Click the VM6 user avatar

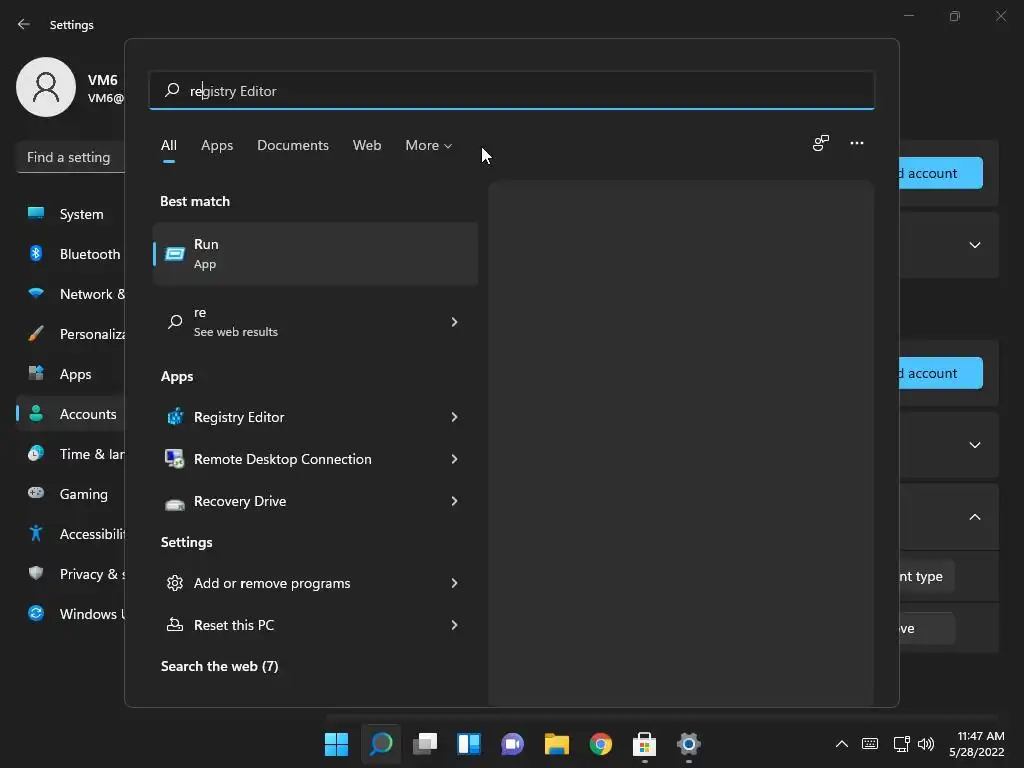tap(46, 87)
